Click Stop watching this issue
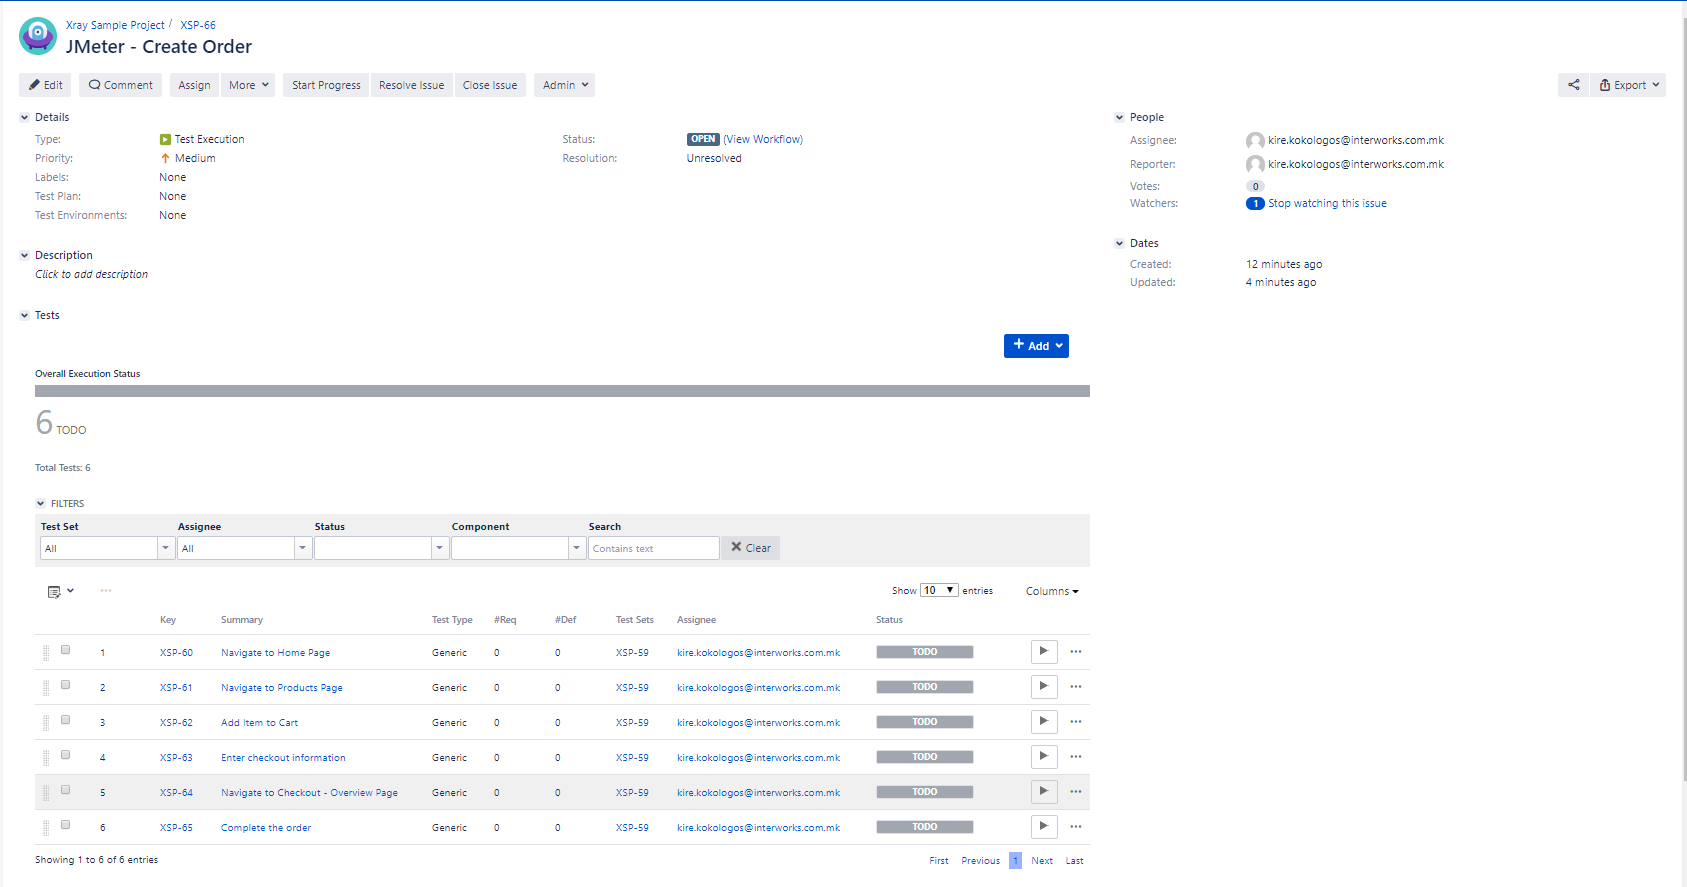The height and width of the screenshot is (887, 1687). (1327, 204)
